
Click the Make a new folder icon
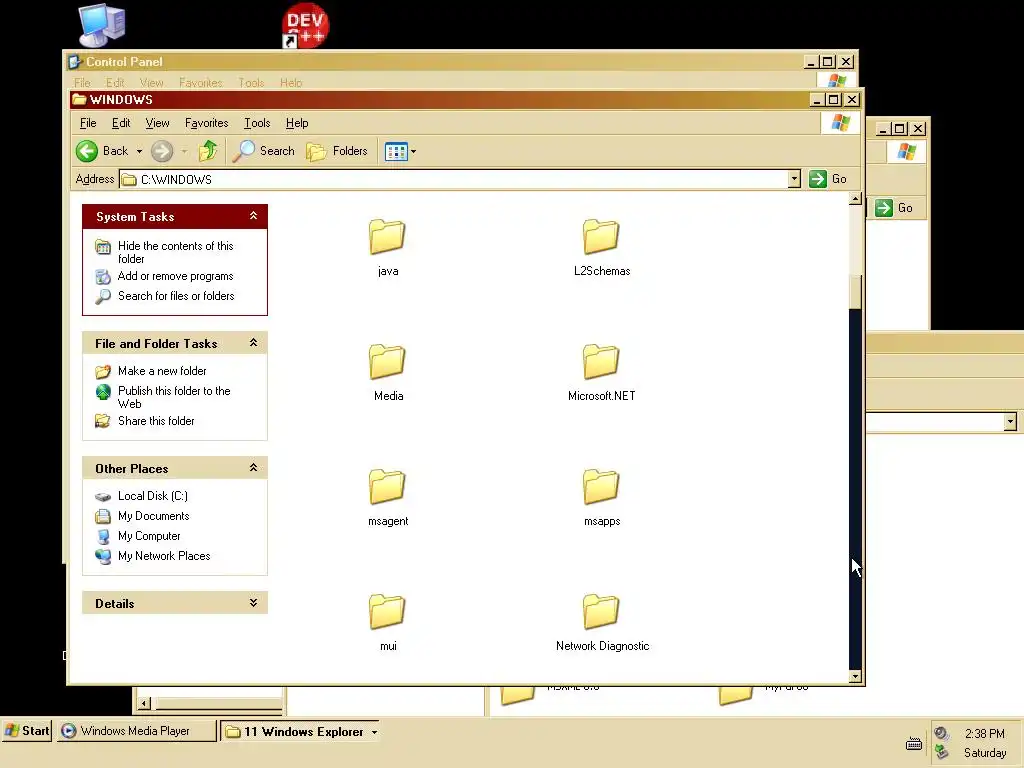(103, 371)
